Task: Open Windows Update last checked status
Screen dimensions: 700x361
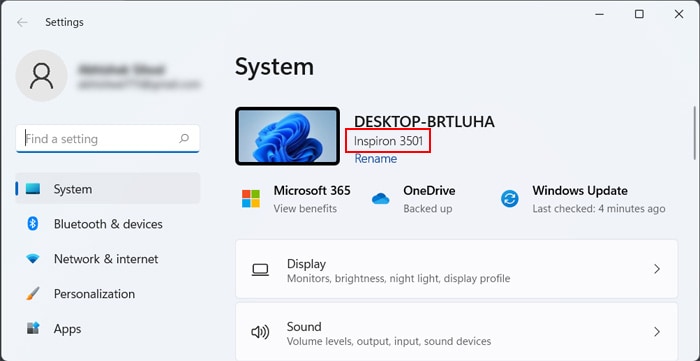Action: (599, 208)
